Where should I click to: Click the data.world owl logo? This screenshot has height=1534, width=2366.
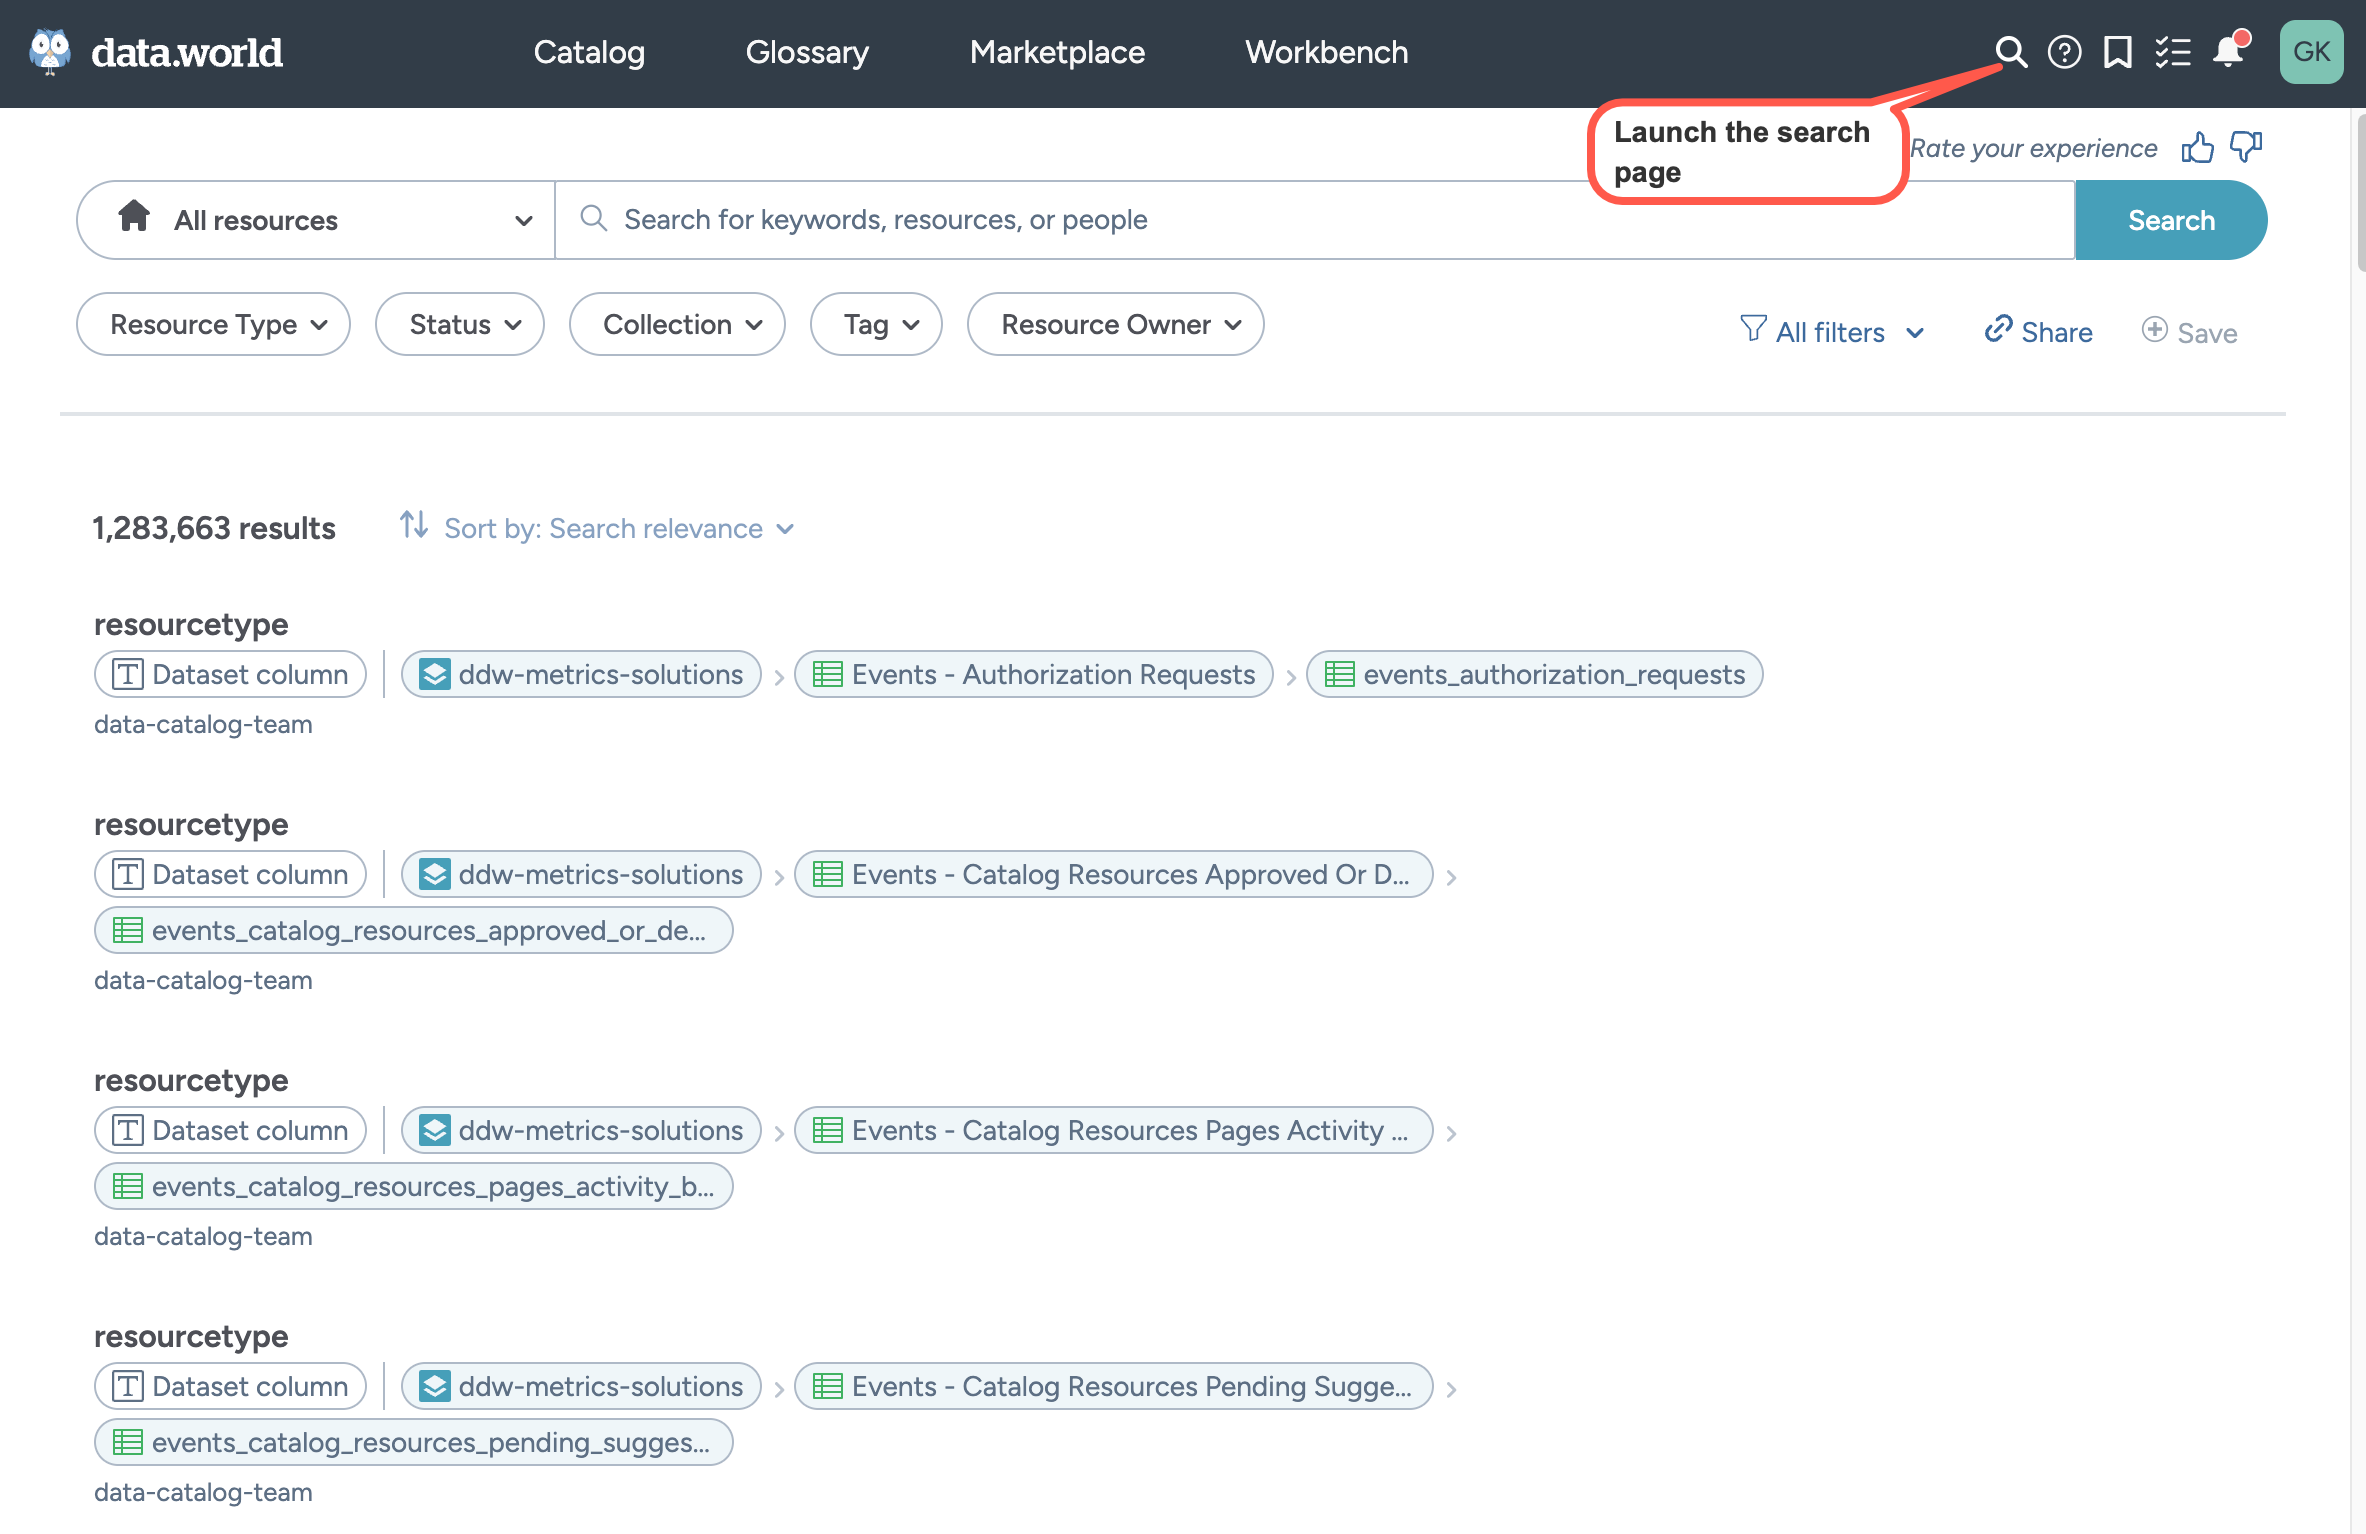pos(50,52)
